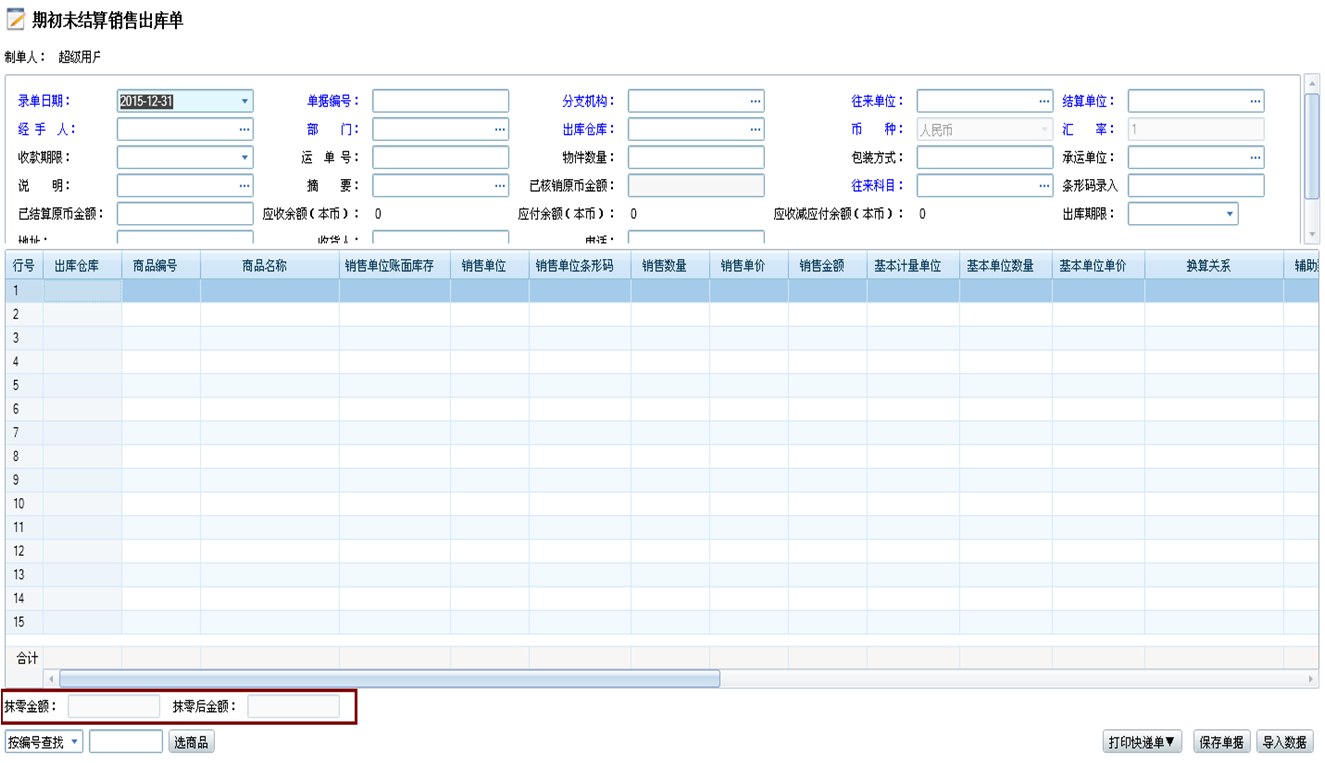1325x763 pixels.
Task: Click the 已结算原币金额 input field
Action: click(185, 213)
